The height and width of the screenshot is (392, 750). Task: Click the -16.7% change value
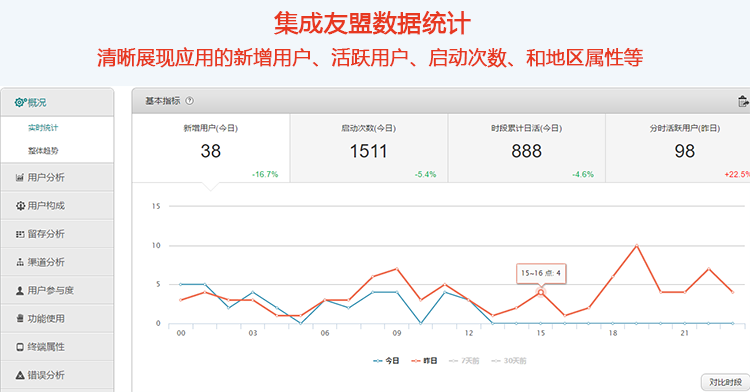click(265, 174)
